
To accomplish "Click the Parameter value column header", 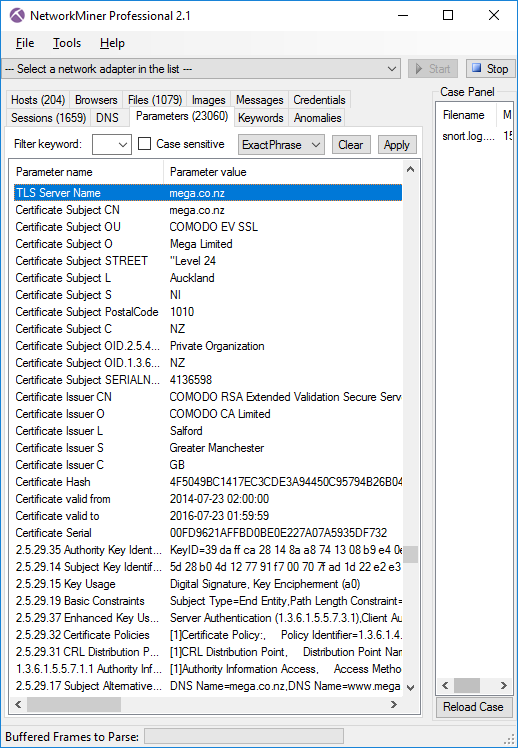I will coord(283,172).
